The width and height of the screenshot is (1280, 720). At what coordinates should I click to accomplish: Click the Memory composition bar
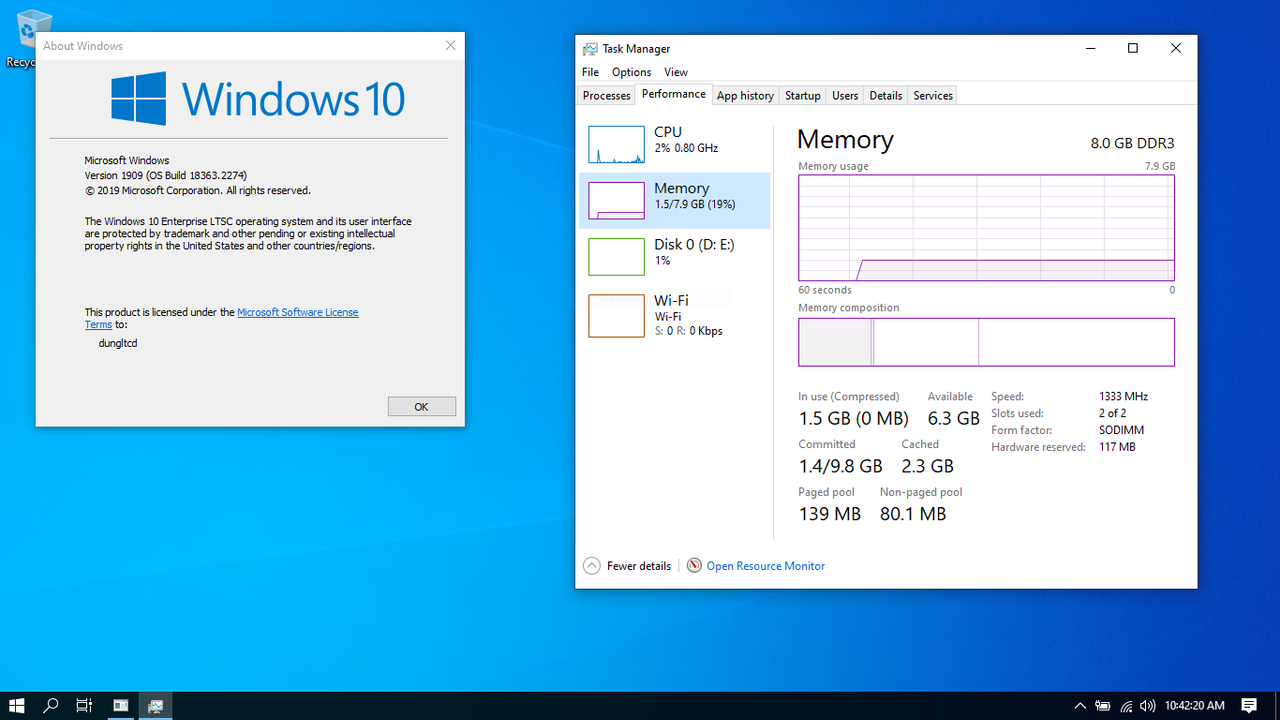pos(986,342)
